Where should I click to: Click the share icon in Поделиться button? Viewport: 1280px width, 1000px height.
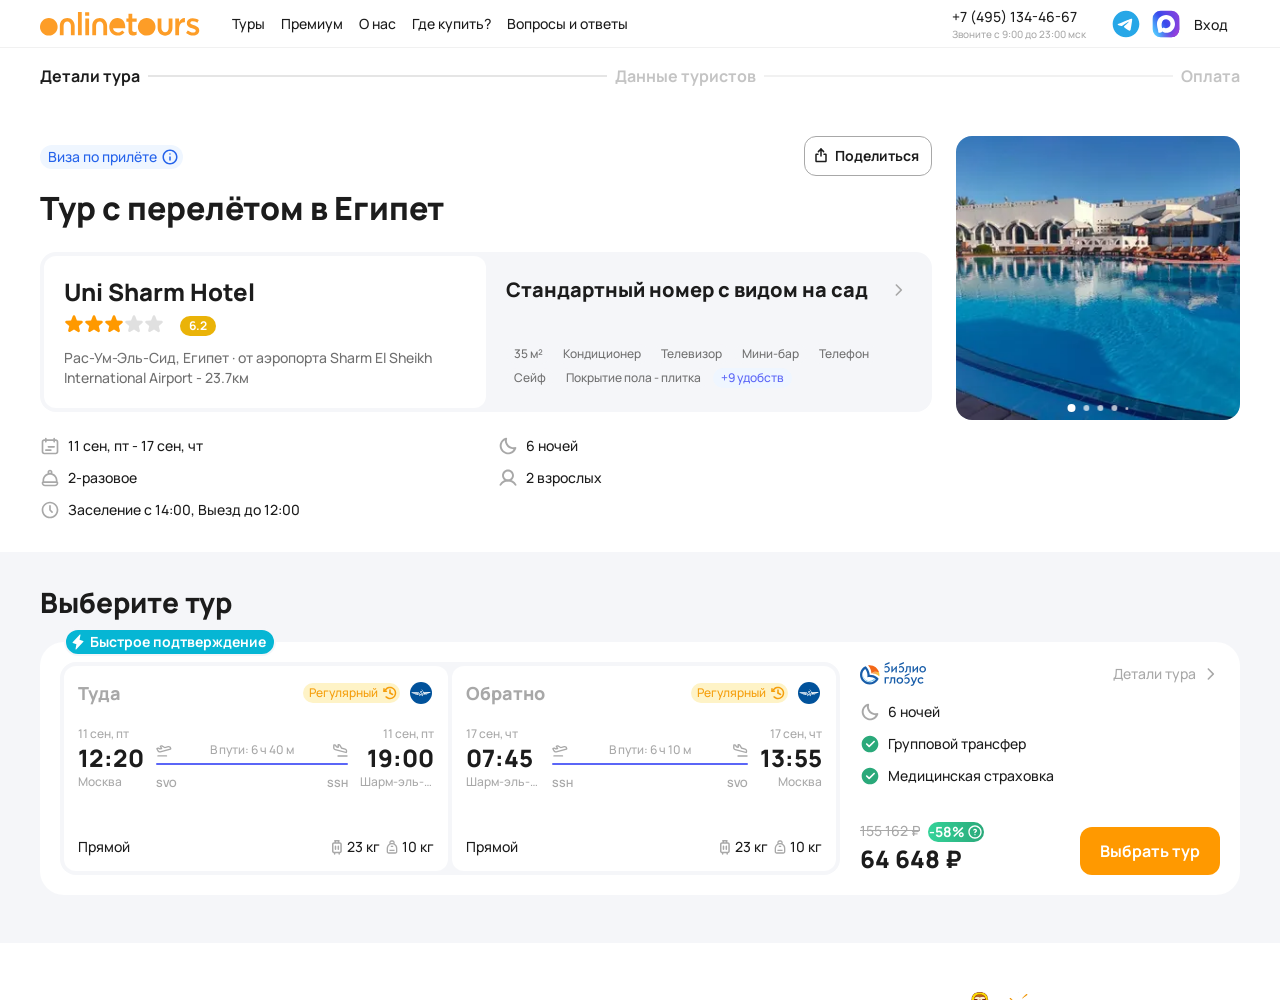[821, 156]
